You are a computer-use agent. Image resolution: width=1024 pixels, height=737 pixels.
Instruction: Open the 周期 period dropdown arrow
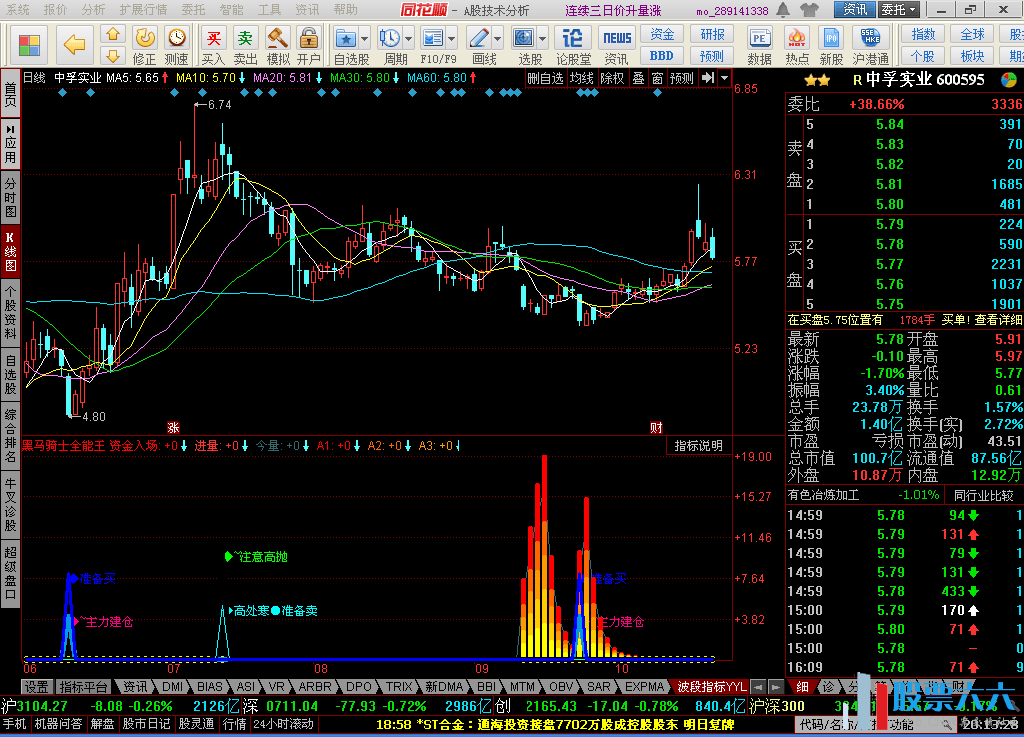point(409,39)
